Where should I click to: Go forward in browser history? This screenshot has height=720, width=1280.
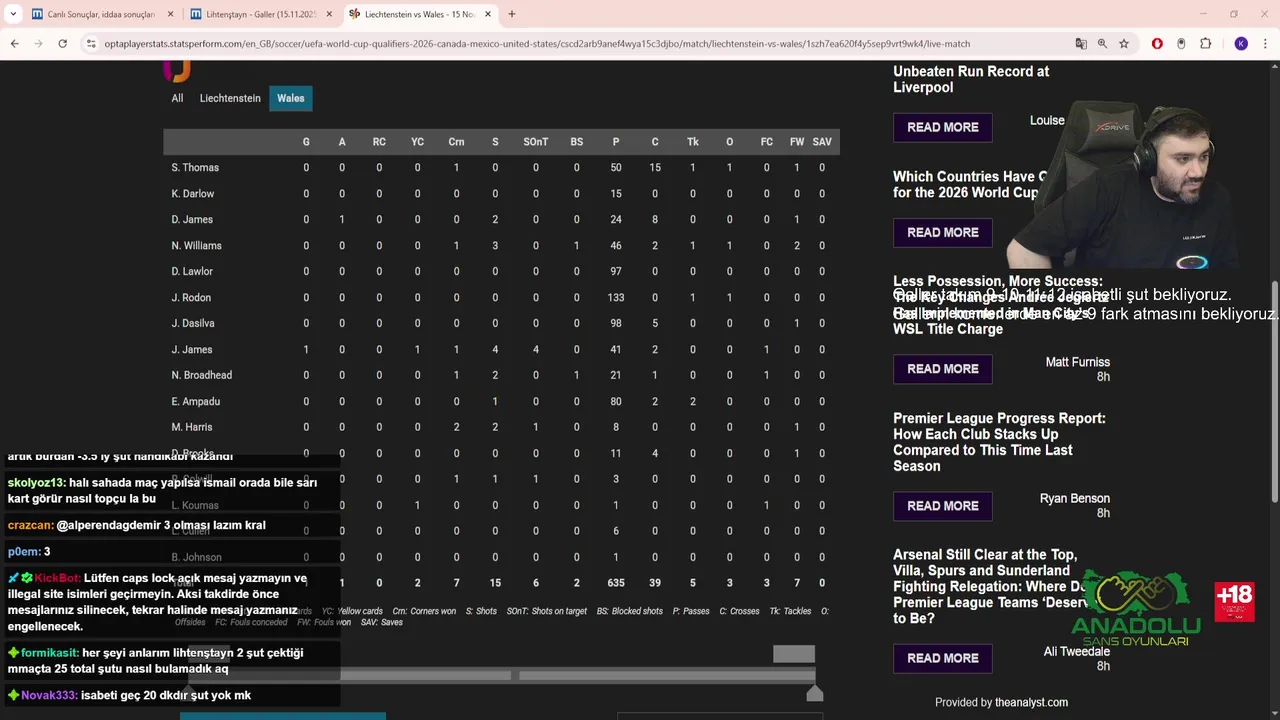(x=38, y=44)
